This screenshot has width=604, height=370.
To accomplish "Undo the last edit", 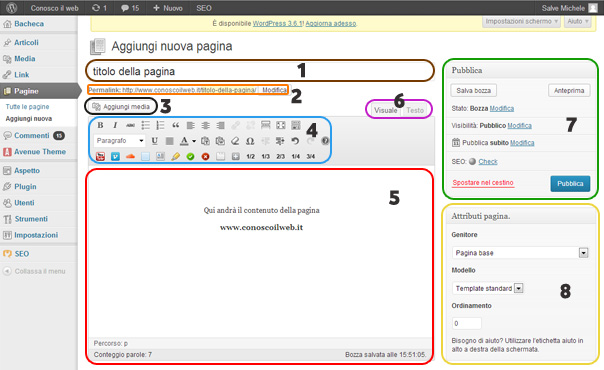I will pos(295,141).
